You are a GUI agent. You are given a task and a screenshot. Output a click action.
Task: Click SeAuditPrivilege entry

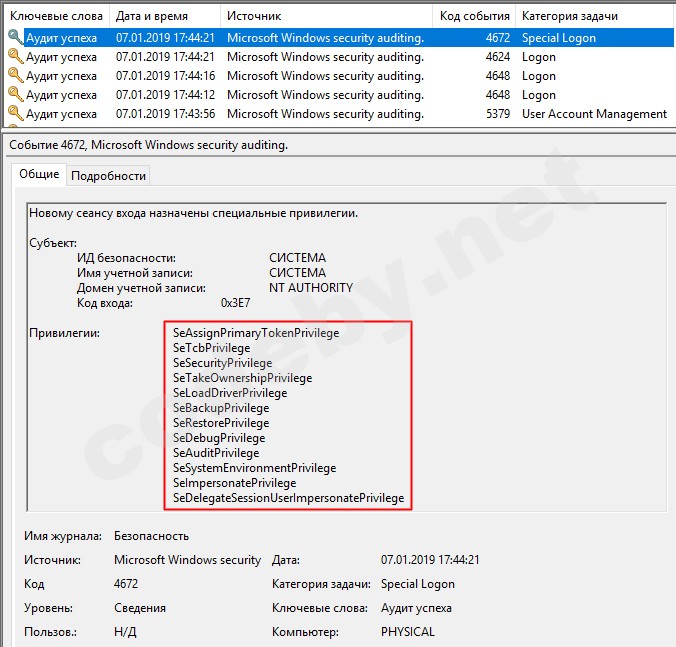pos(216,453)
